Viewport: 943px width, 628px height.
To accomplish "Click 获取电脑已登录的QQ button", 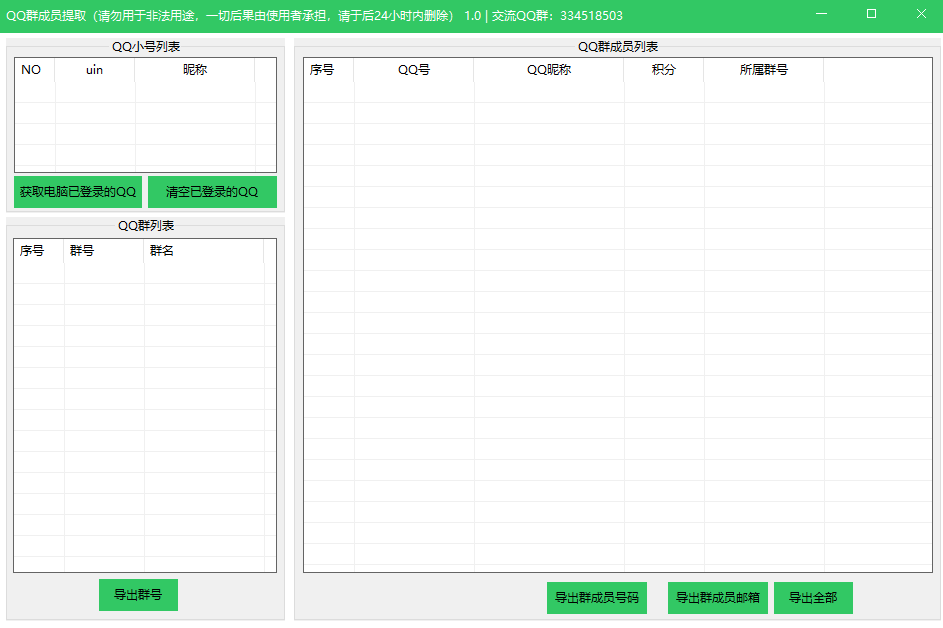I will click(x=78, y=192).
